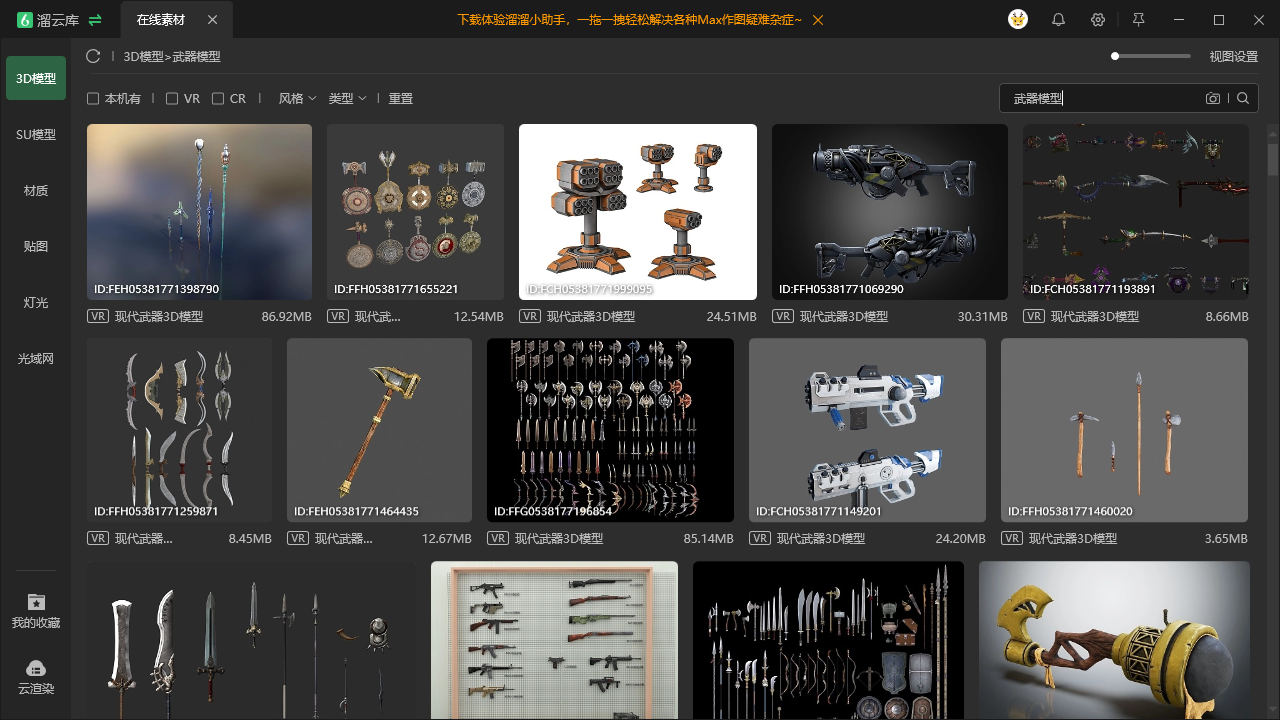Open the hammer thumbnail ID:FEH05381771464435
This screenshot has height=720, width=1280.
click(379, 430)
